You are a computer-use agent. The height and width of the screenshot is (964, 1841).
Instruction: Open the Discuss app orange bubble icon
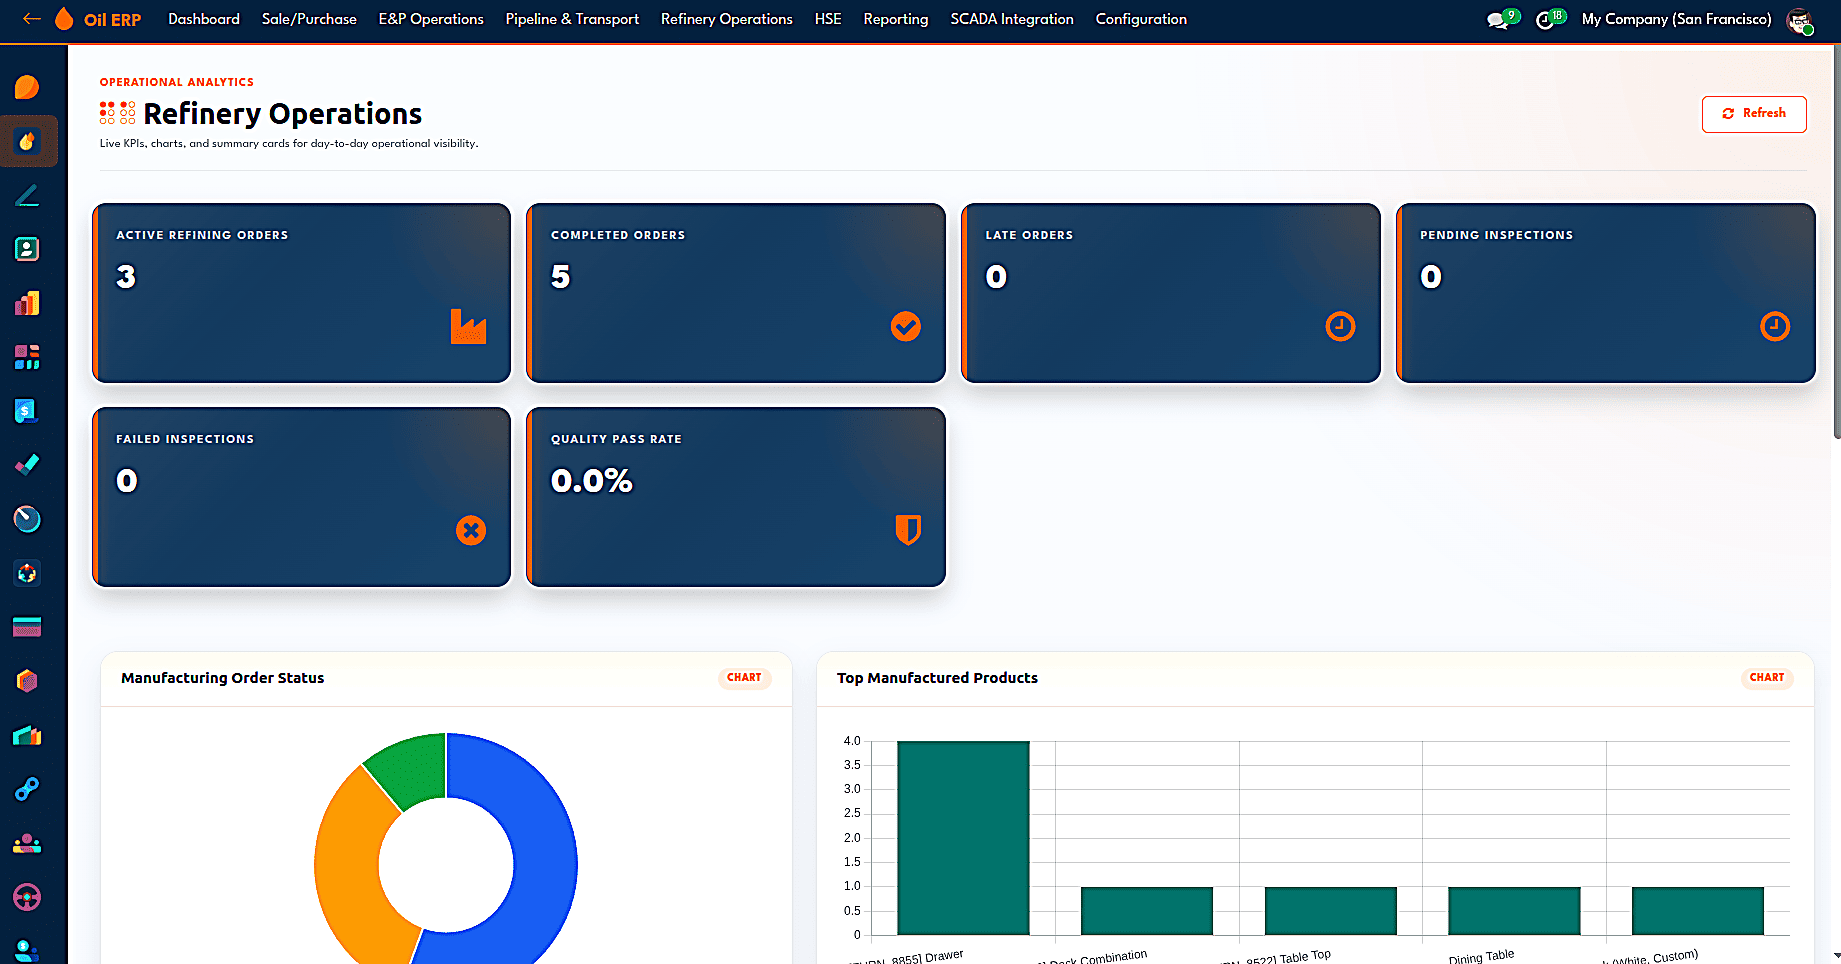pyautogui.click(x=27, y=88)
